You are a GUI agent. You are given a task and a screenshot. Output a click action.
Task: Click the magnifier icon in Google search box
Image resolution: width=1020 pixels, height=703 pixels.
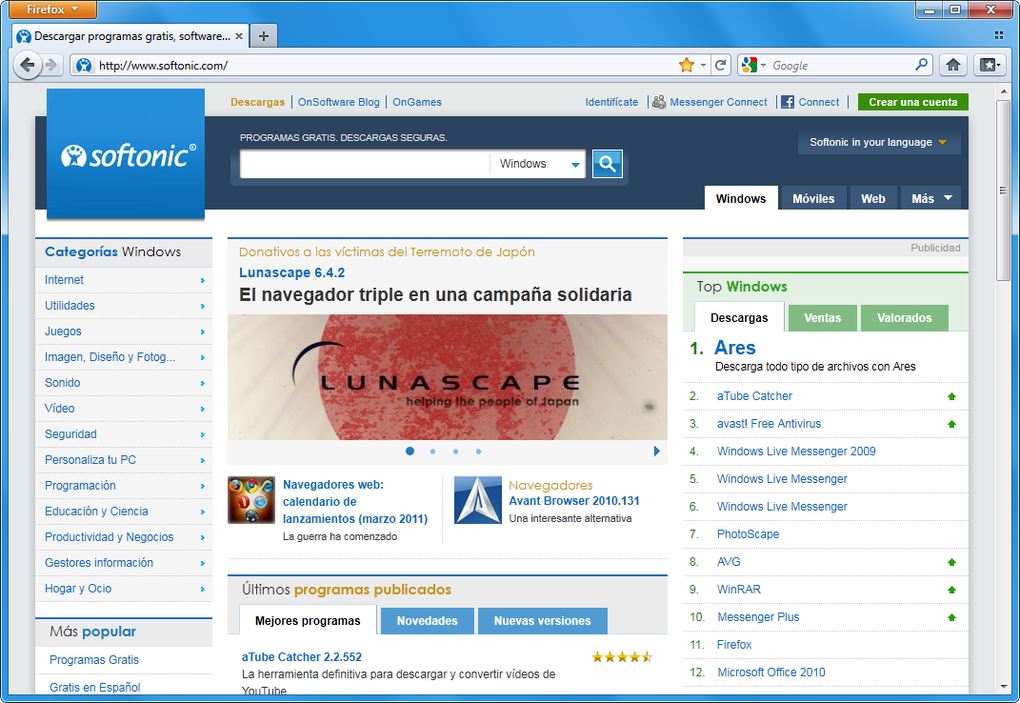(x=921, y=65)
